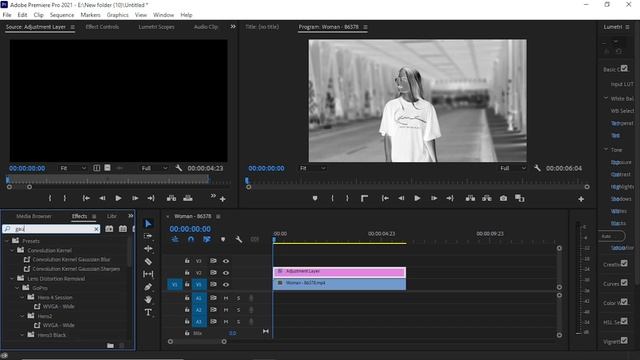Click in the effects search box
This screenshot has height=360, width=640.
(51, 229)
